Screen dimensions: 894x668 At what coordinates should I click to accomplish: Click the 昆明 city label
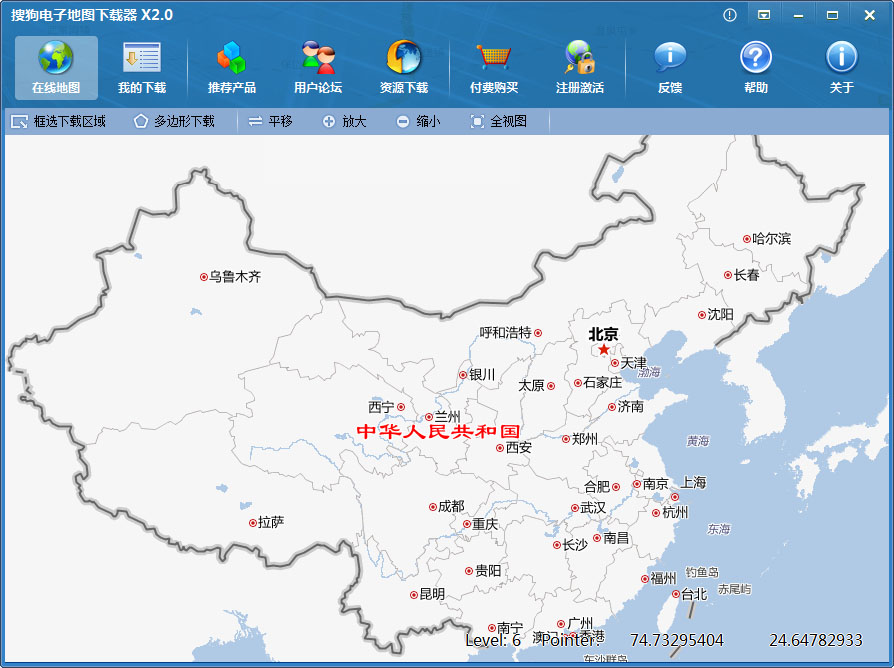pyautogui.click(x=432, y=594)
